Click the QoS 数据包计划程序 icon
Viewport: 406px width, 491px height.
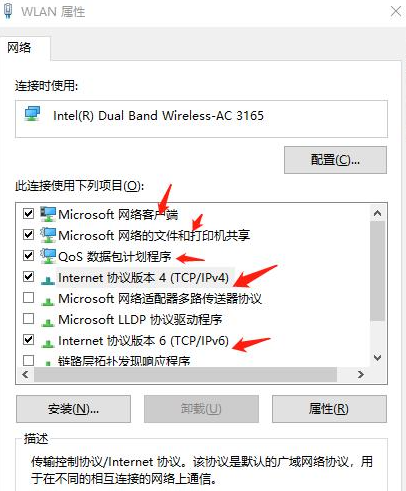tap(48, 256)
